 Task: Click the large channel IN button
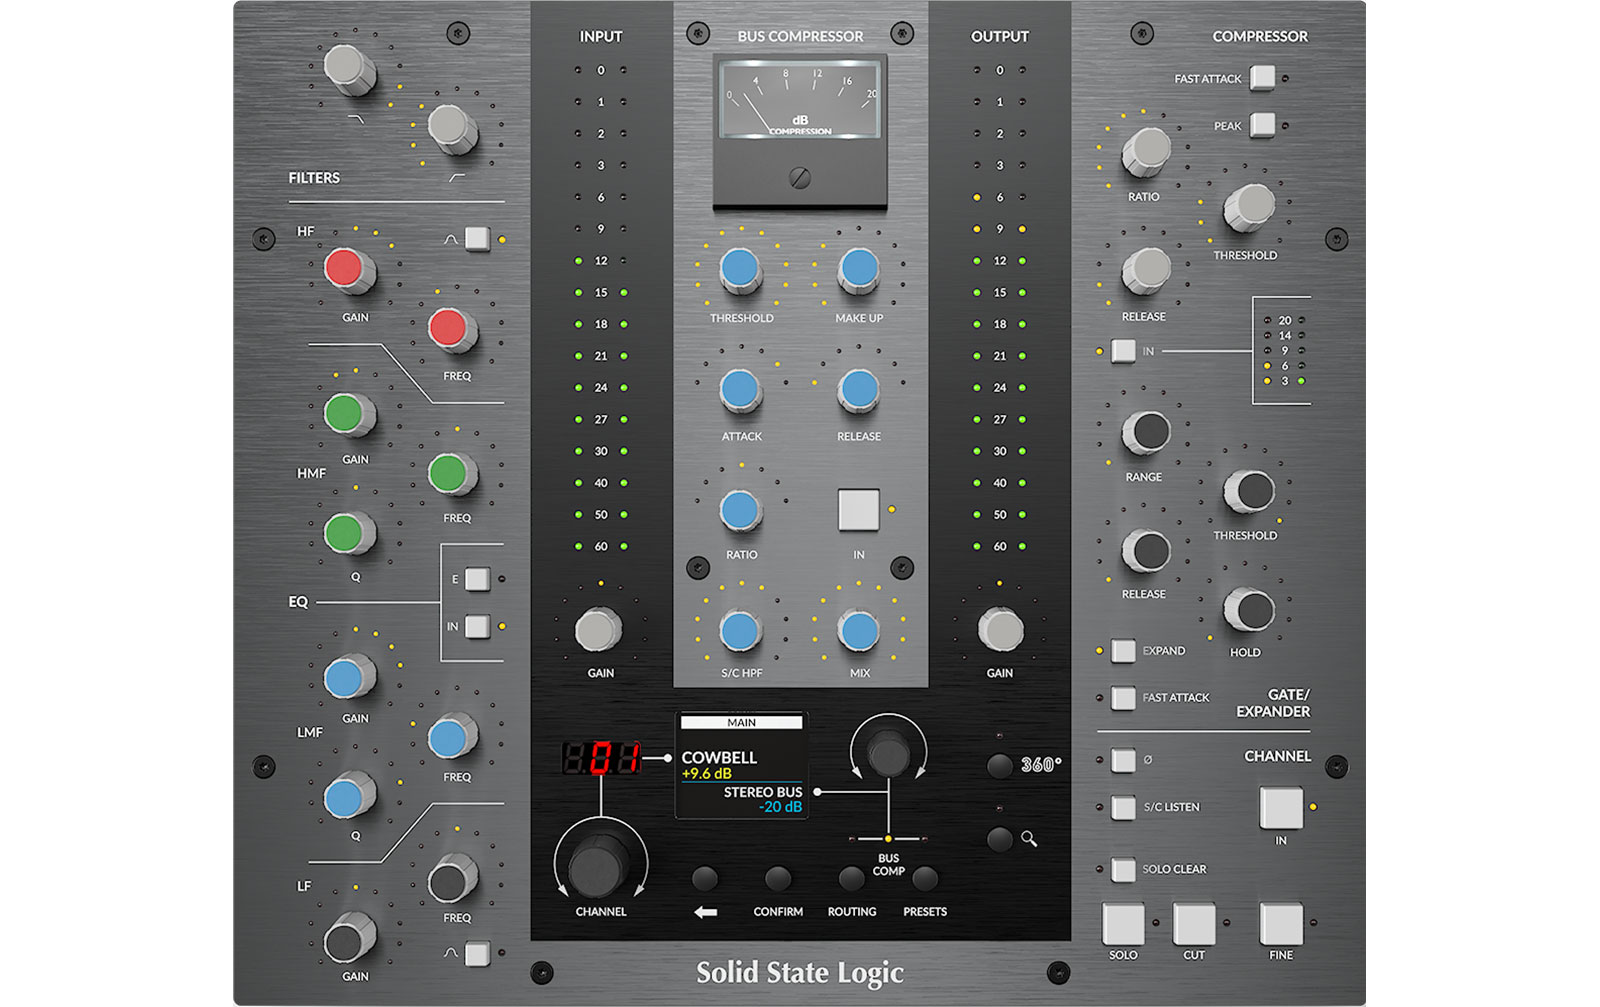(1281, 808)
